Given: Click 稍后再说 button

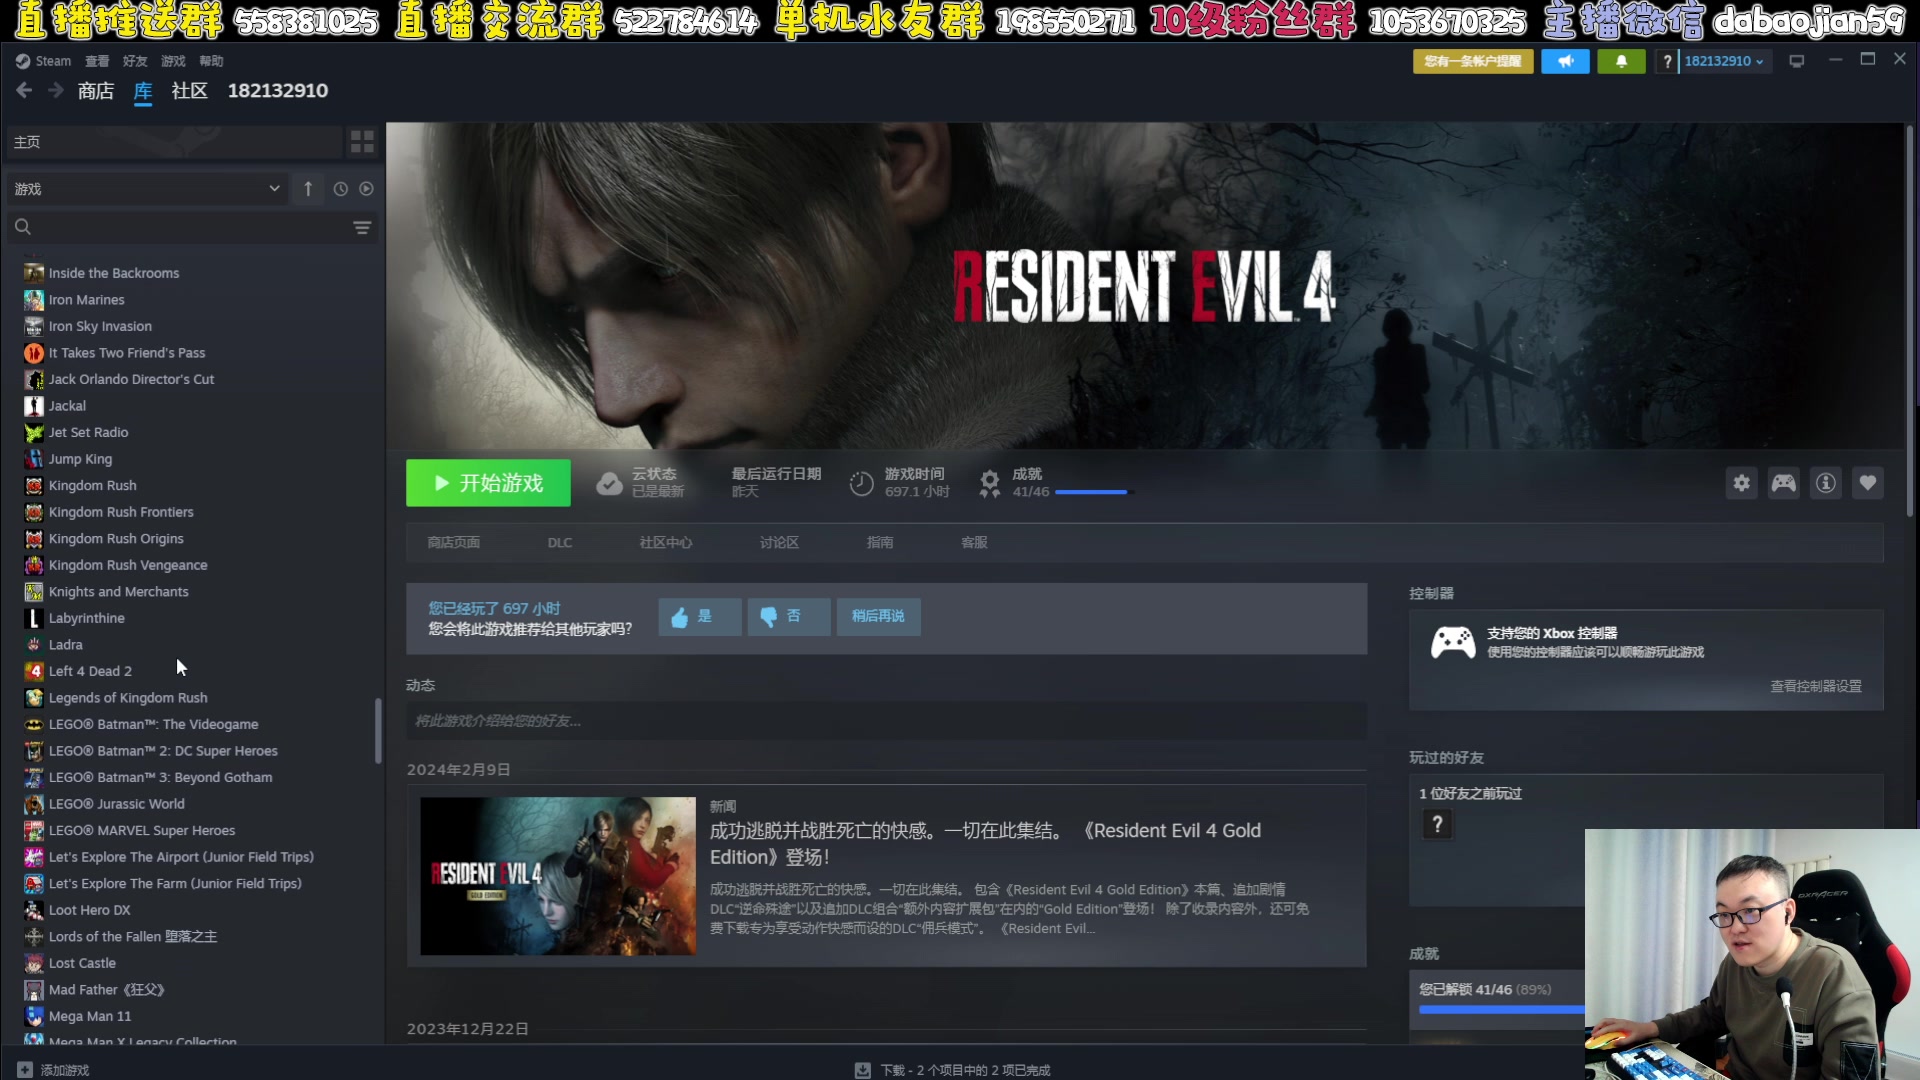Looking at the screenshot, I should click(x=878, y=617).
